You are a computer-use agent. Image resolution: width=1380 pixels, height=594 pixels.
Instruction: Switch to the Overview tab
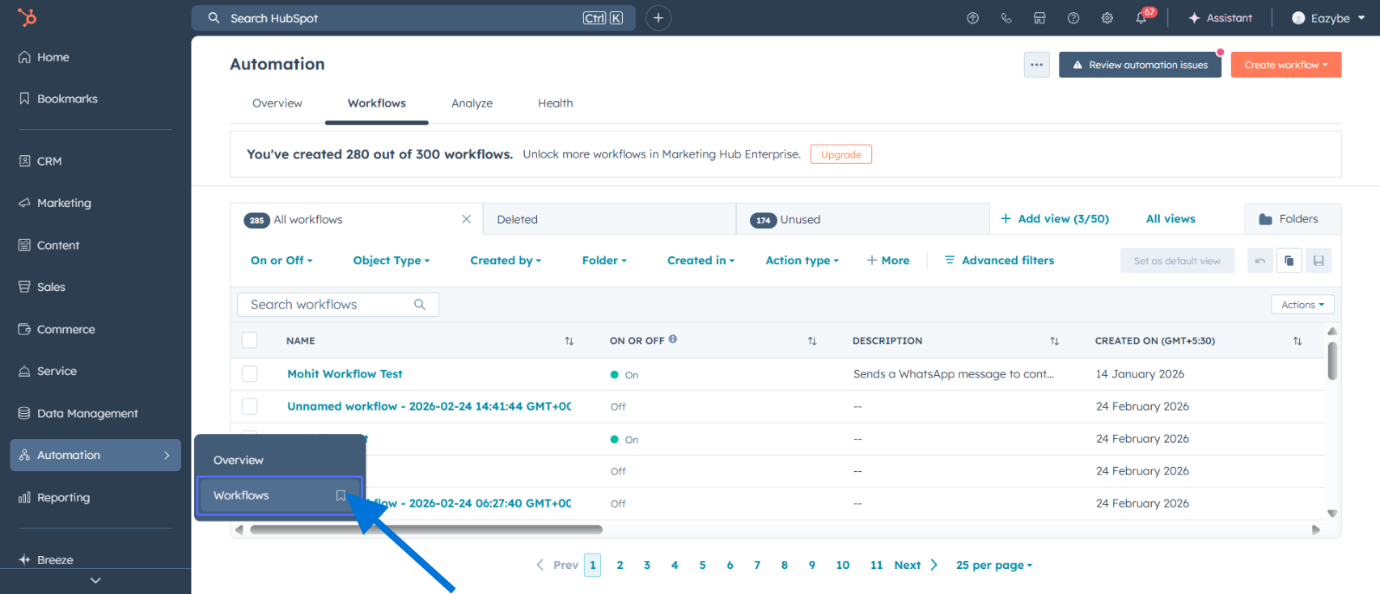point(277,103)
